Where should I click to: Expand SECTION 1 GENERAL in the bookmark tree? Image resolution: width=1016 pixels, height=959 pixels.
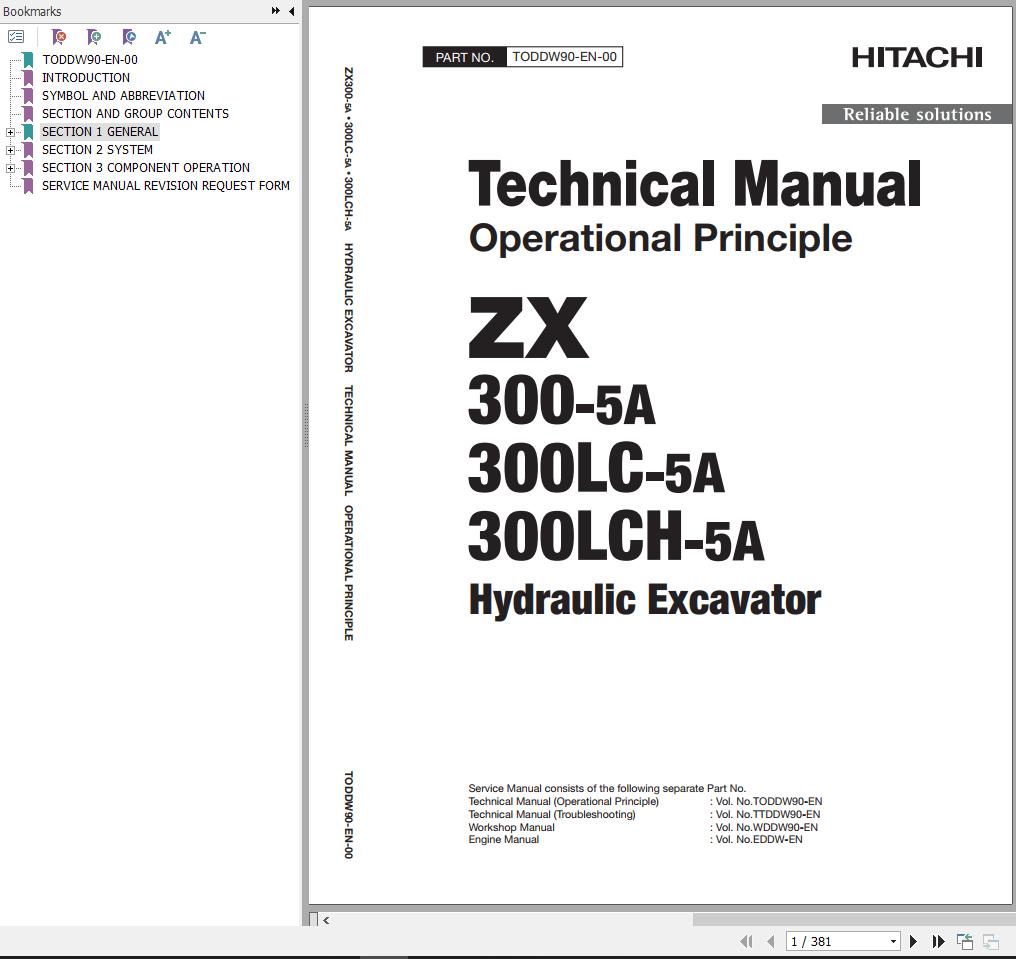pyautogui.click(x=10, y=131)
